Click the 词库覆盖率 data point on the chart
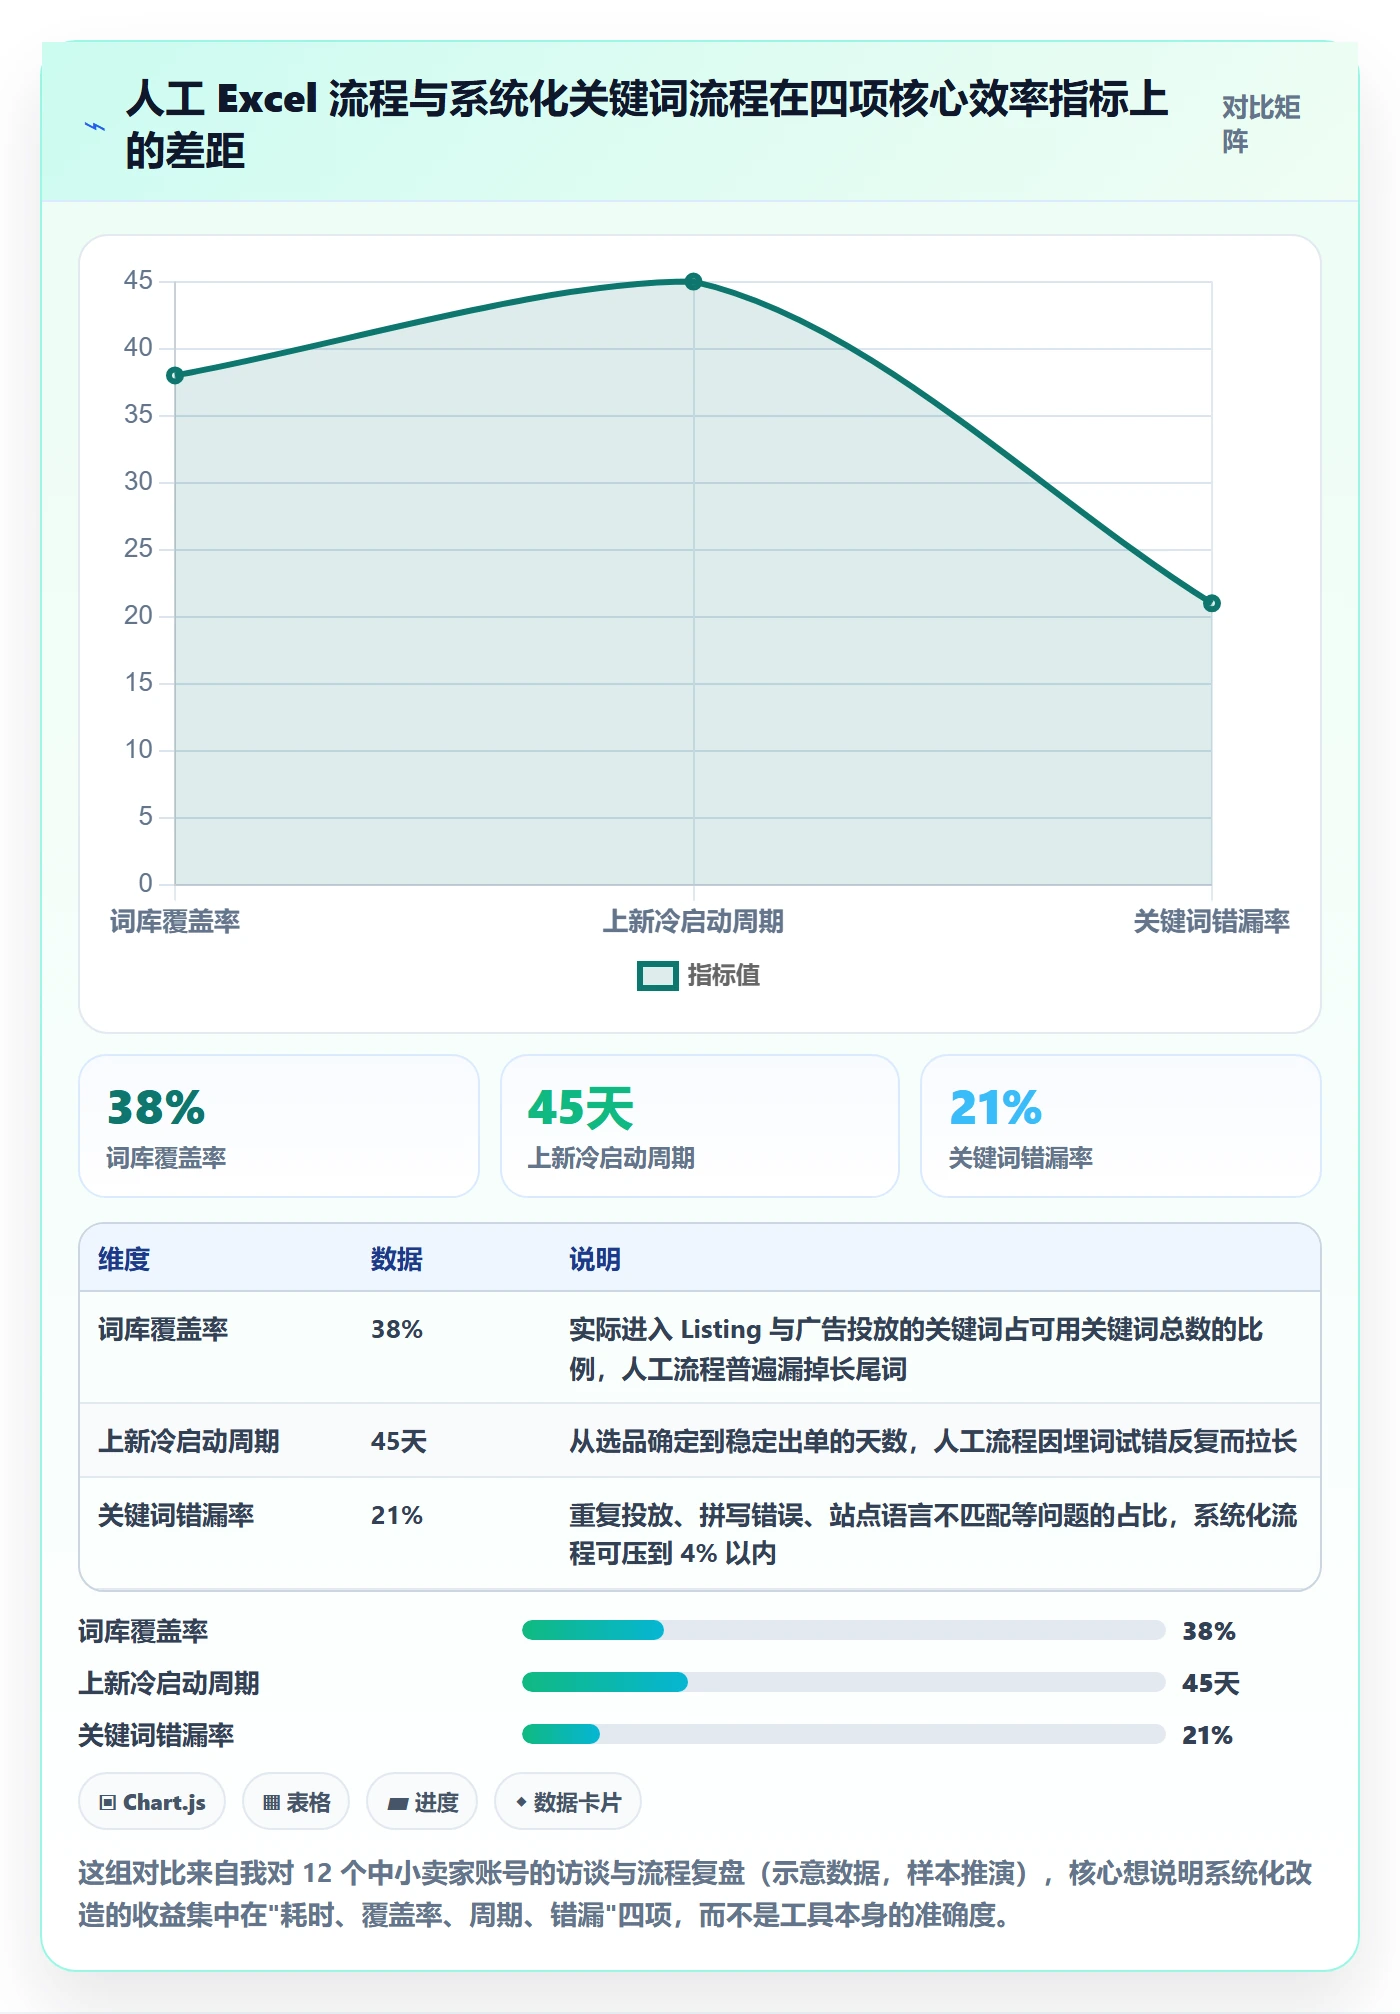The width and height of the screenshot is (1400, 2014). point(175,376)
